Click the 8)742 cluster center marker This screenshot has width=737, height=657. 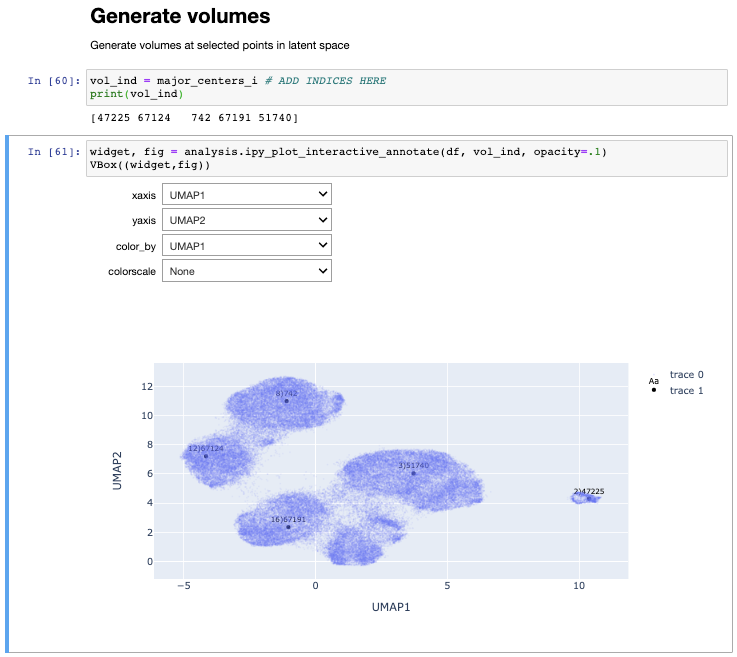286,401
